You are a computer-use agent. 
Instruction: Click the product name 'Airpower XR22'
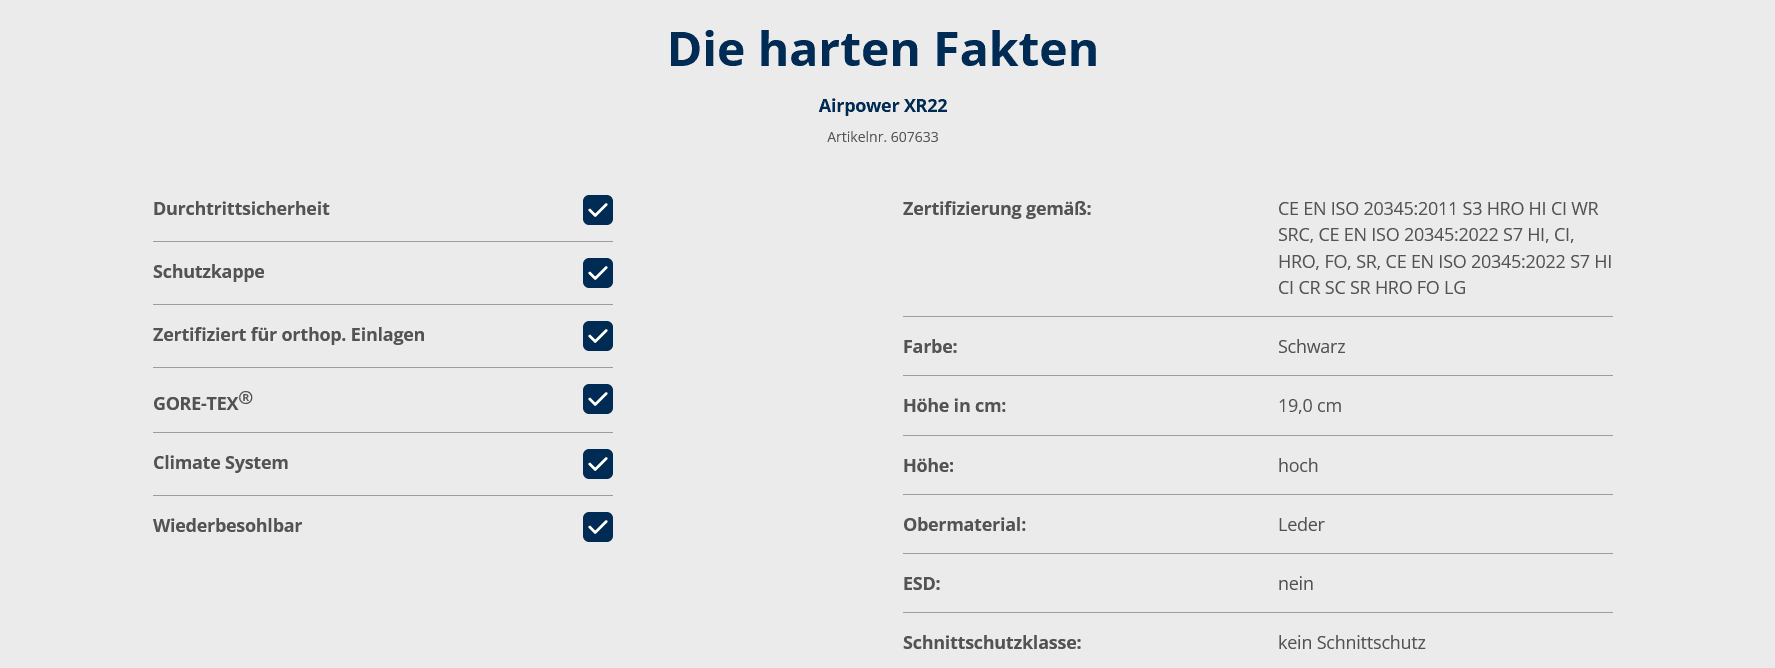[883, 105]
